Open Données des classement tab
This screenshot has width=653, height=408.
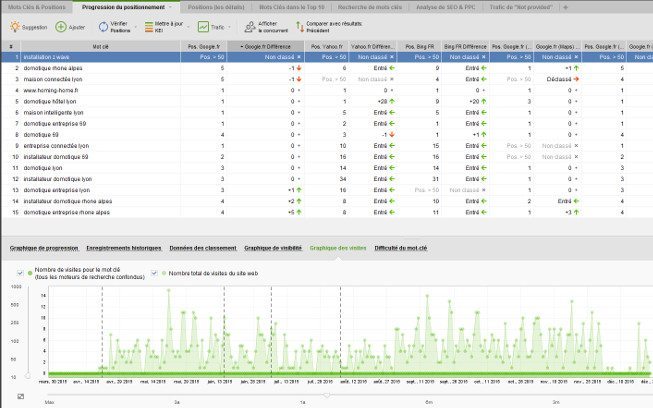tap(203, 248)
